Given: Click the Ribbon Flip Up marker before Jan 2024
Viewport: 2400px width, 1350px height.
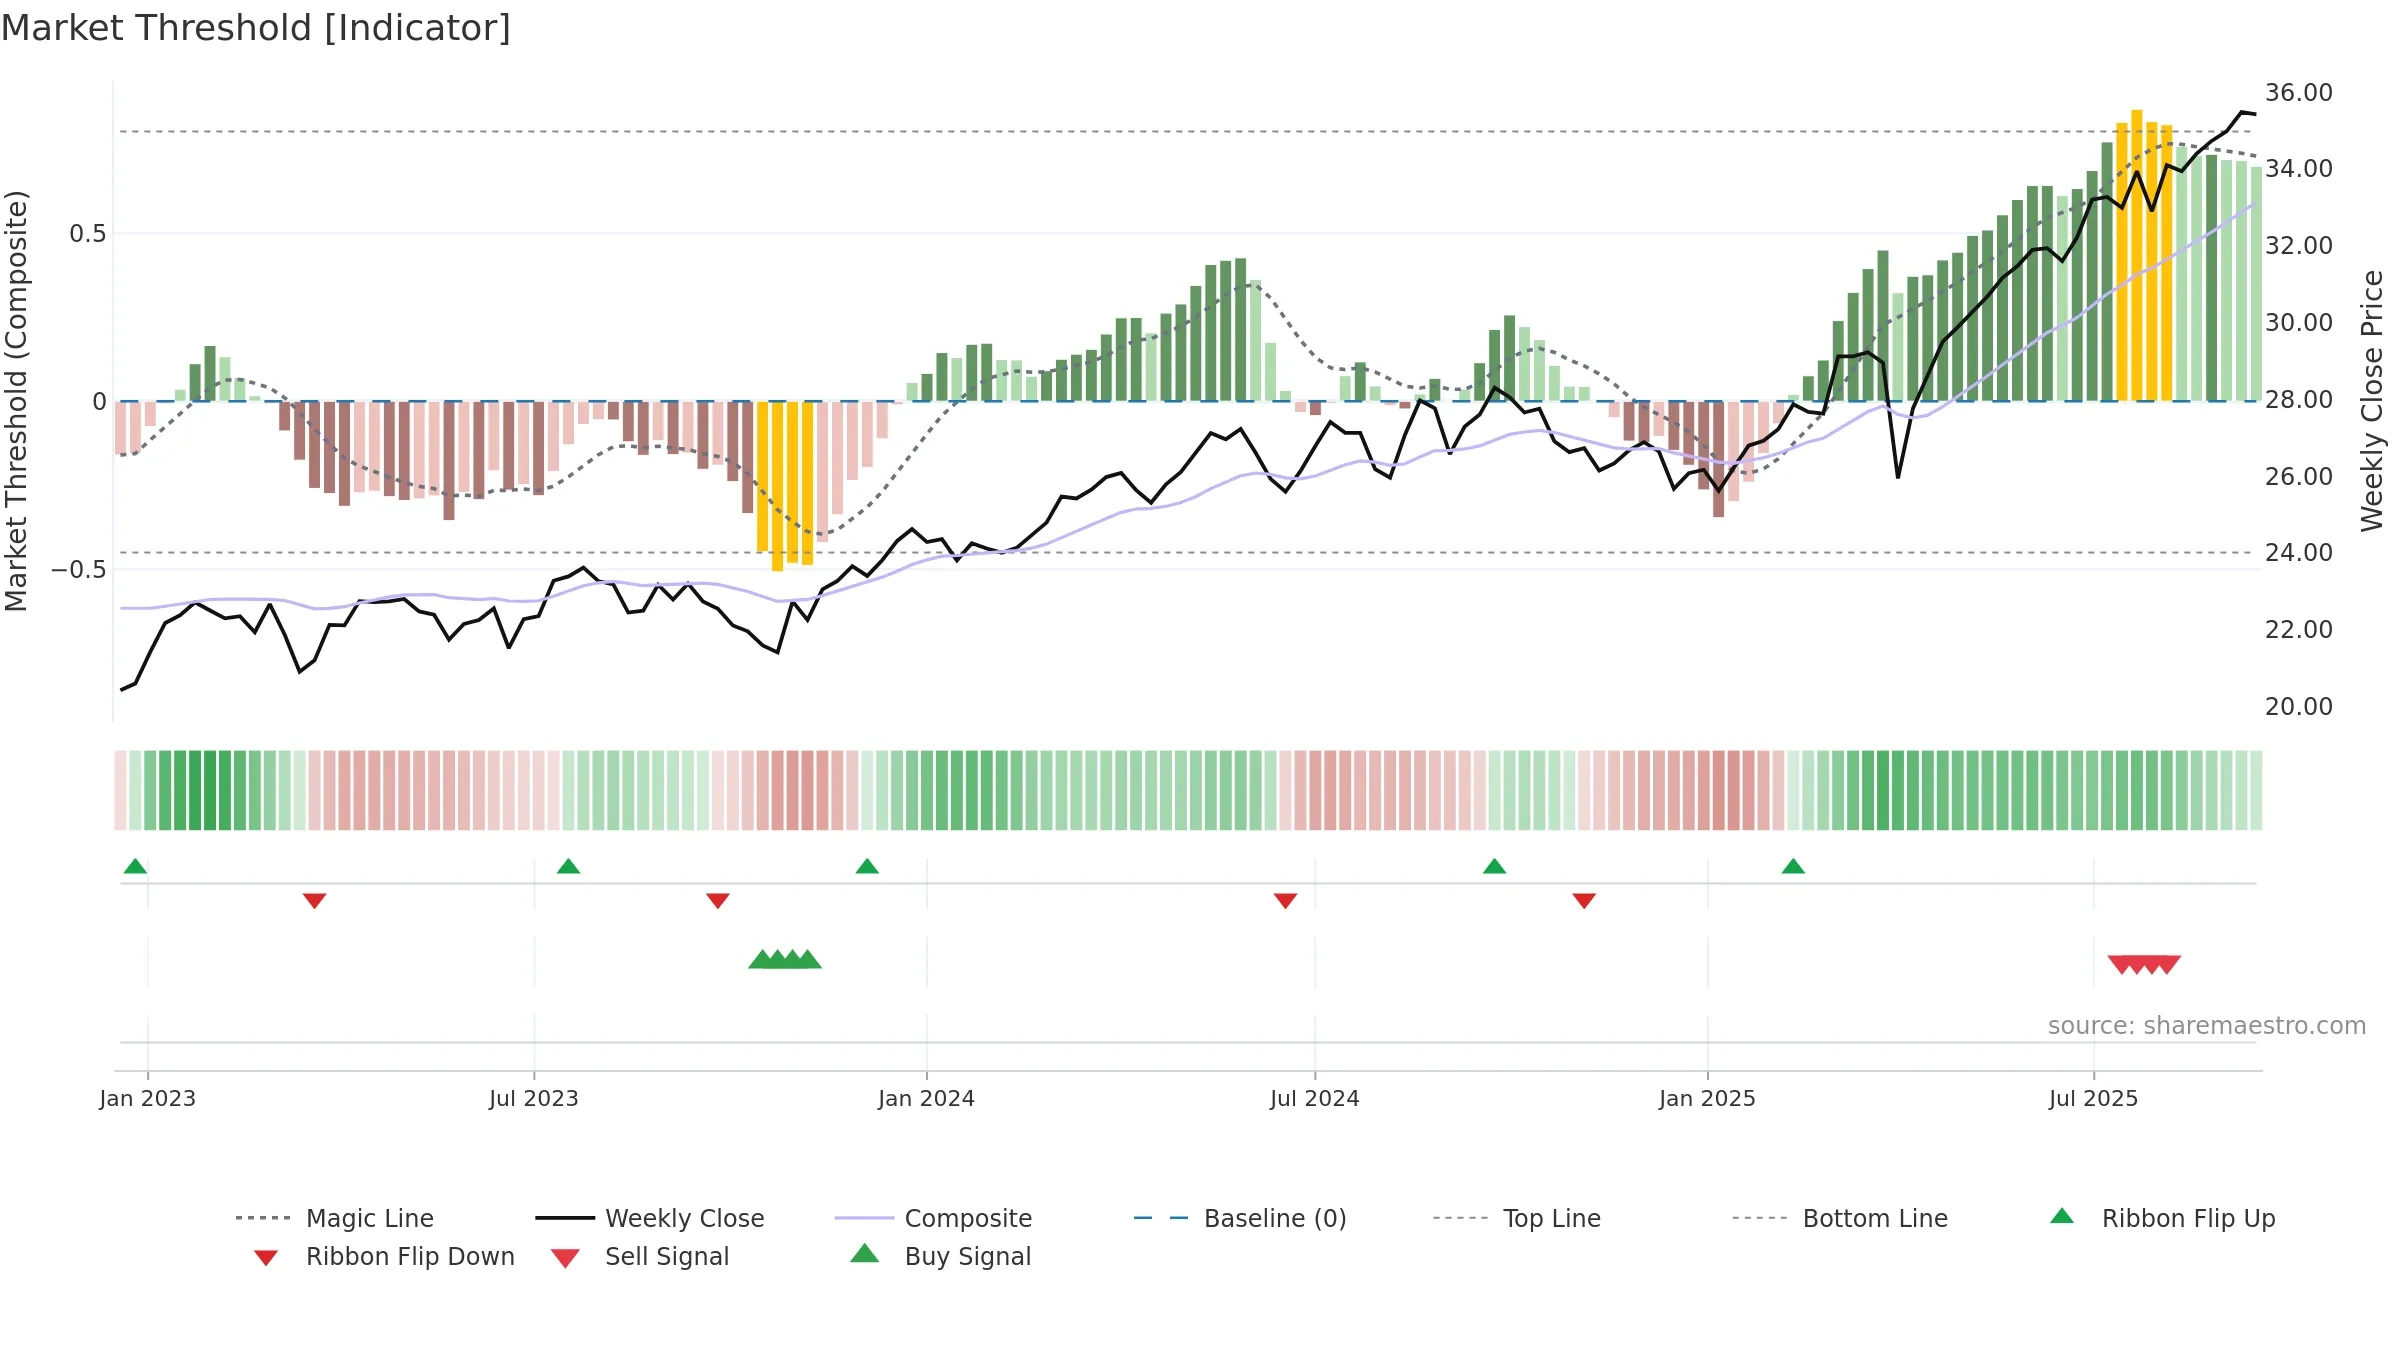Looking at the screenshot, I should pyautogui.click(x=867, y=866).
